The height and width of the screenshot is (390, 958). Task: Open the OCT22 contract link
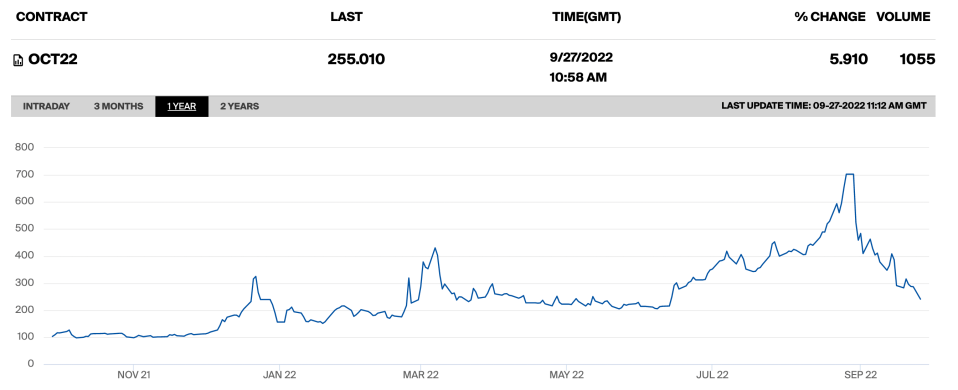point(53,60)
